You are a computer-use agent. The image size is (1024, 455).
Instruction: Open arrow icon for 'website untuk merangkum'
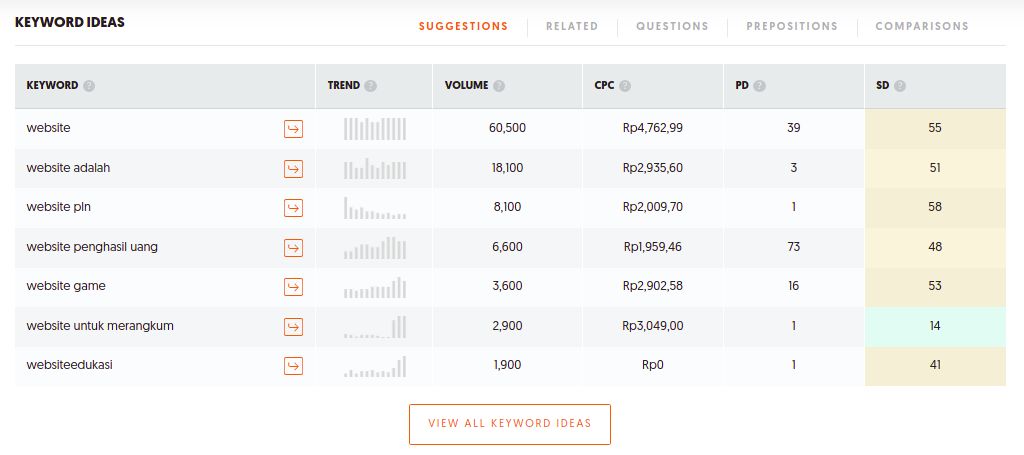[x=293, y=327]
